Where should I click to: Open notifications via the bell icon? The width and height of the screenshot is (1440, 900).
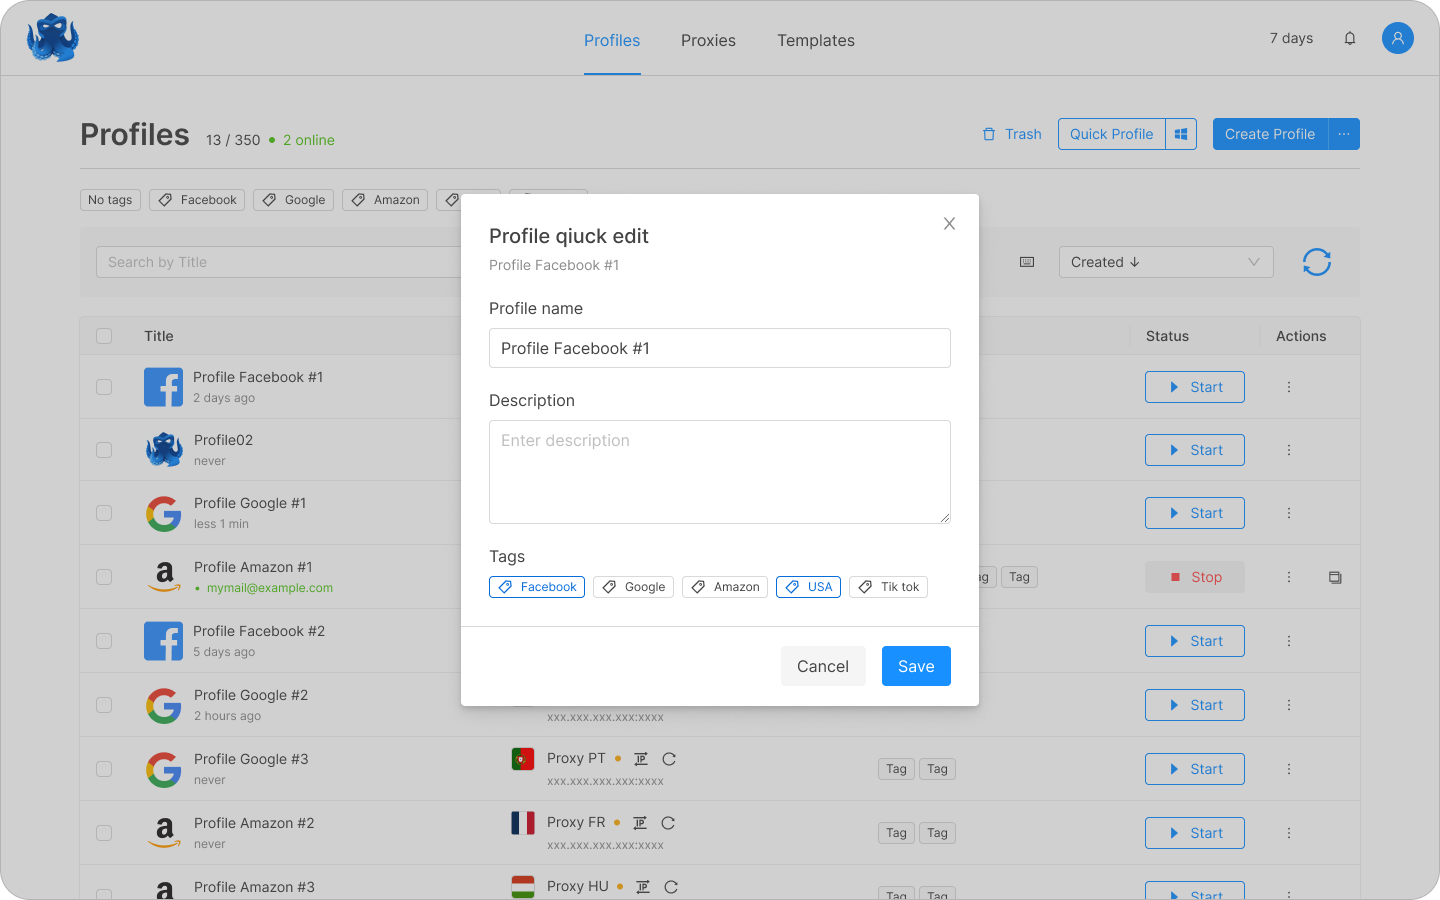(x=1349, y=38)
